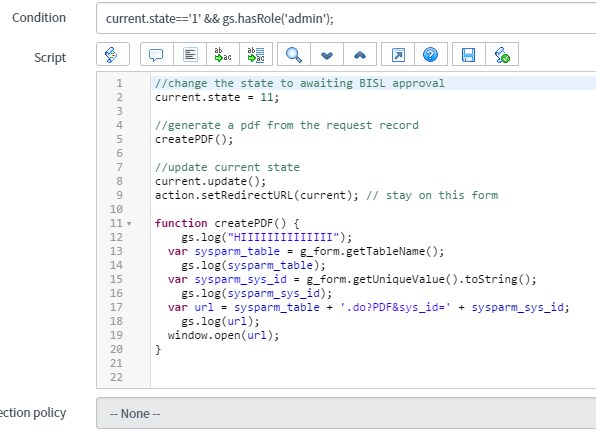Screen dimensions: 596x438
Task: Collapse the createPDF function fold arrow
Action: [129, 224]
